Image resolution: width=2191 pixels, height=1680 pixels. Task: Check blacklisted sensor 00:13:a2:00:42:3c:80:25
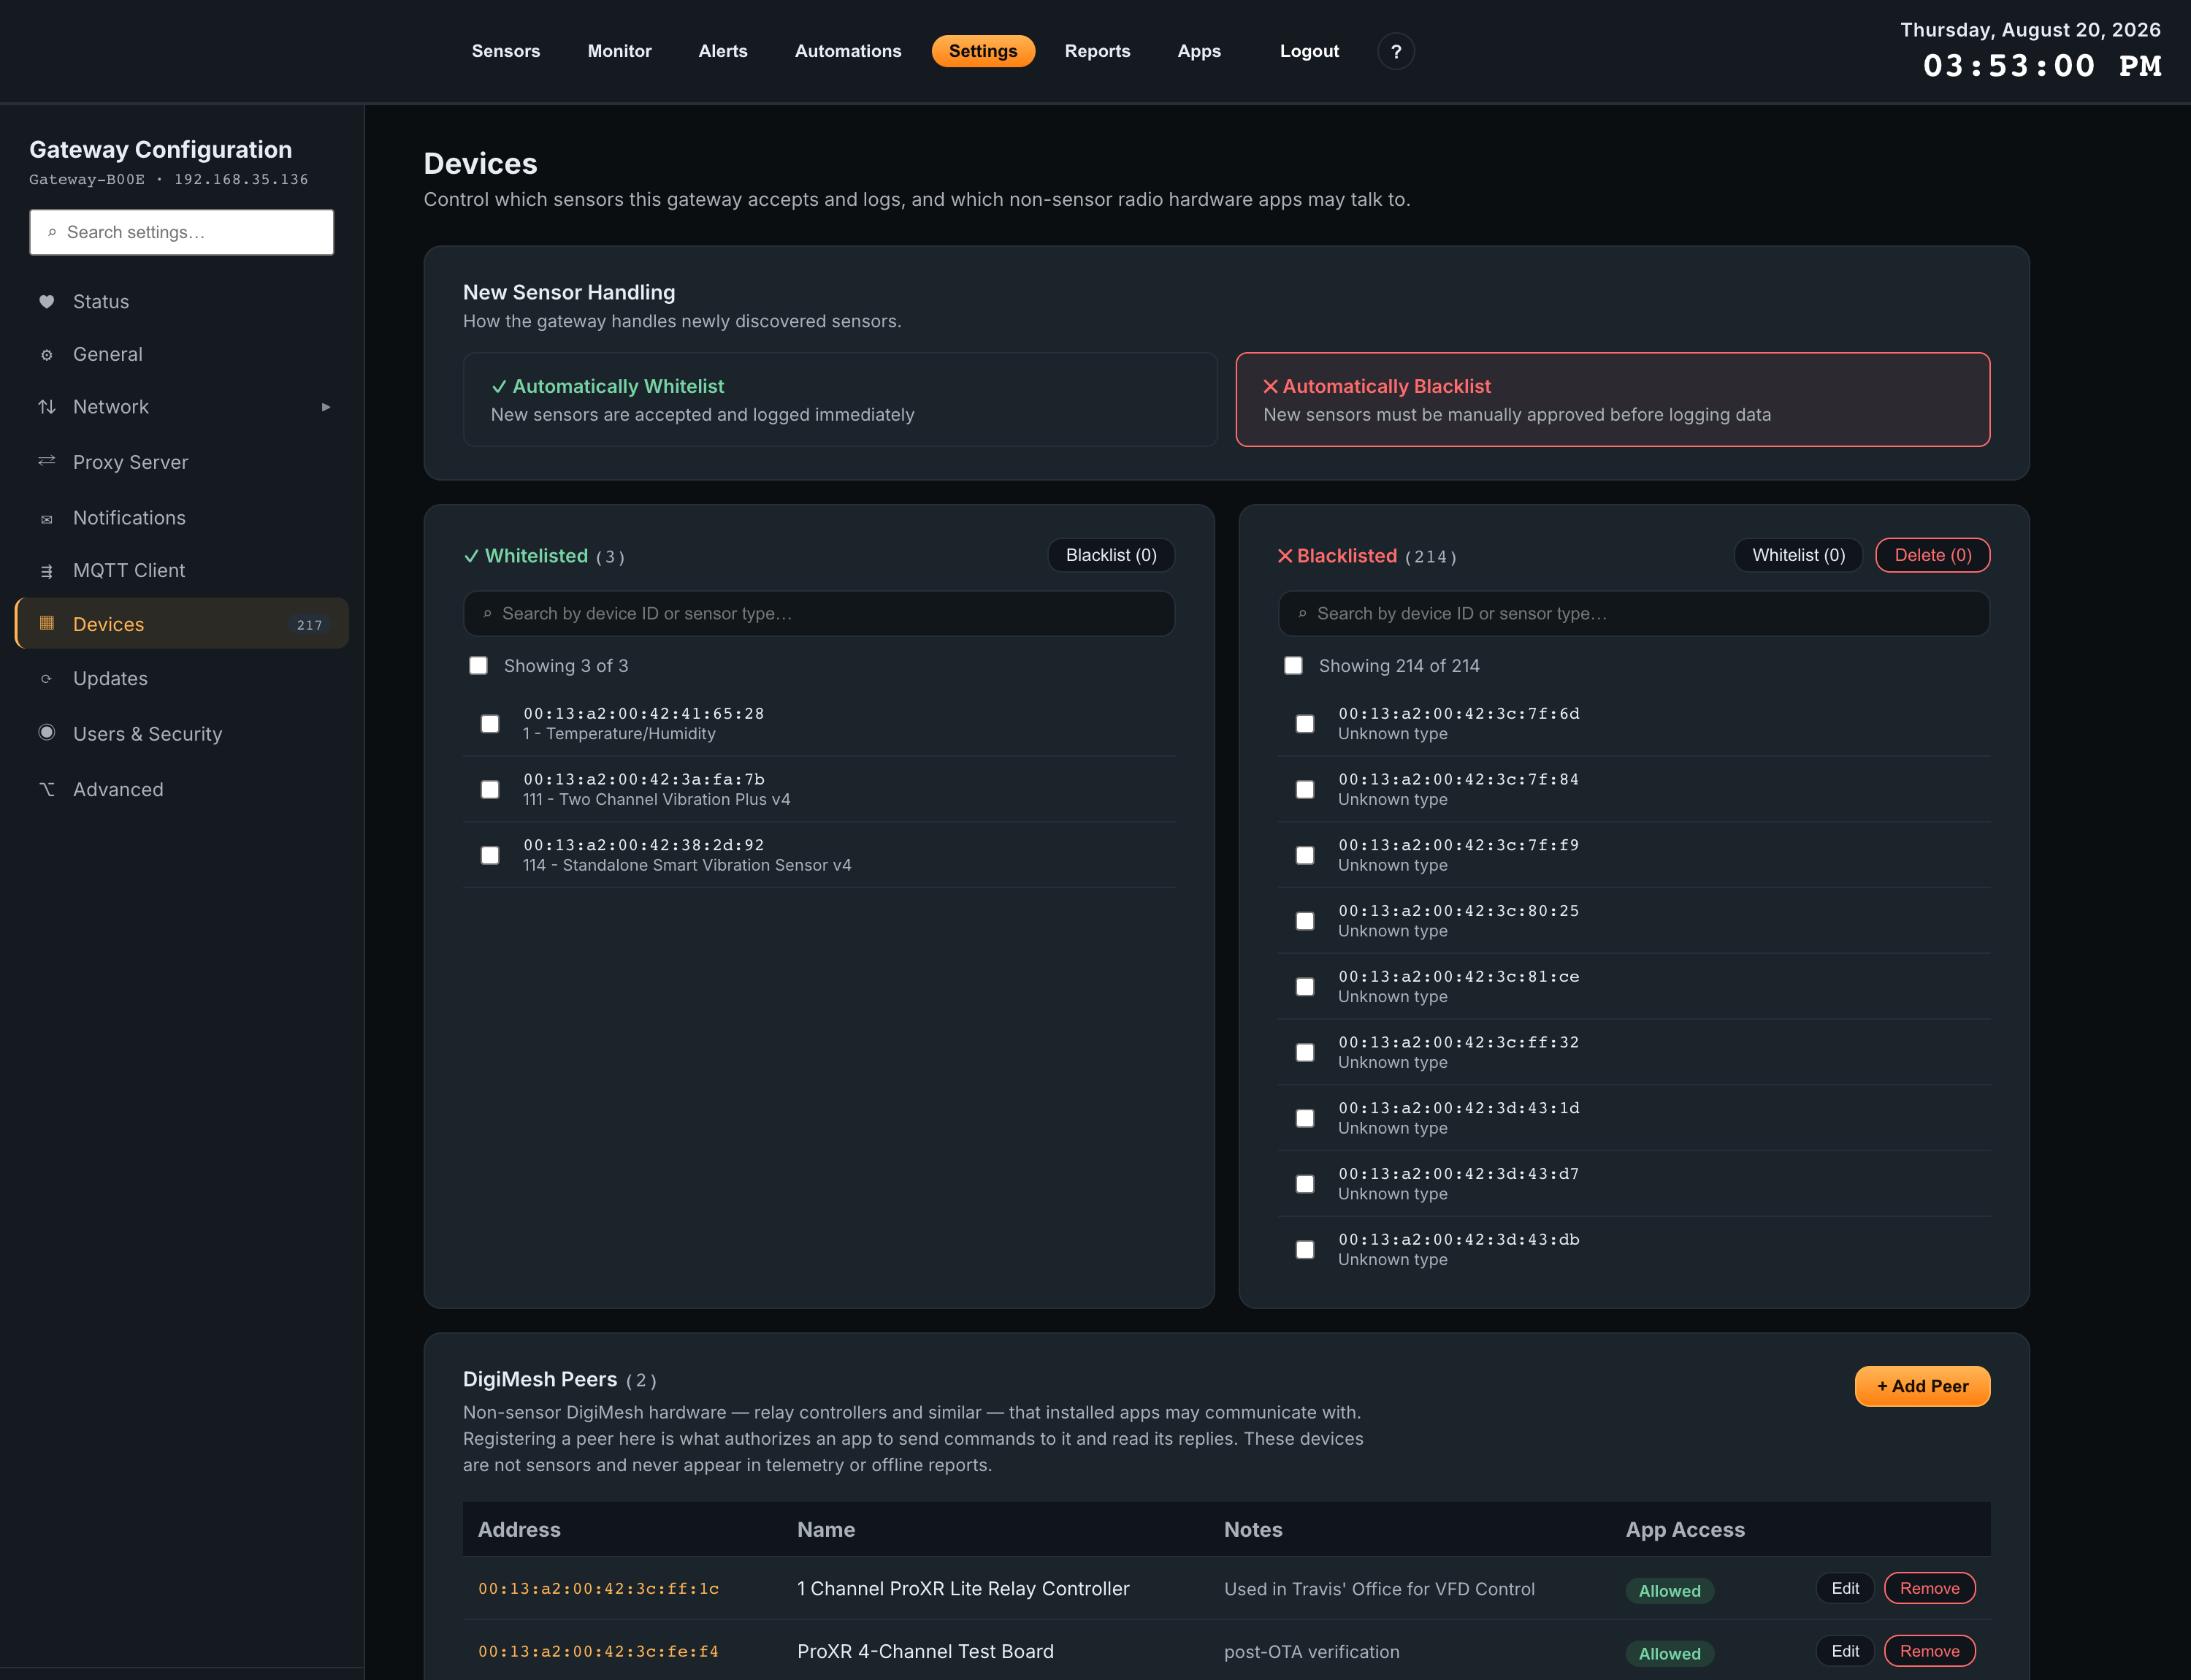1305,921
